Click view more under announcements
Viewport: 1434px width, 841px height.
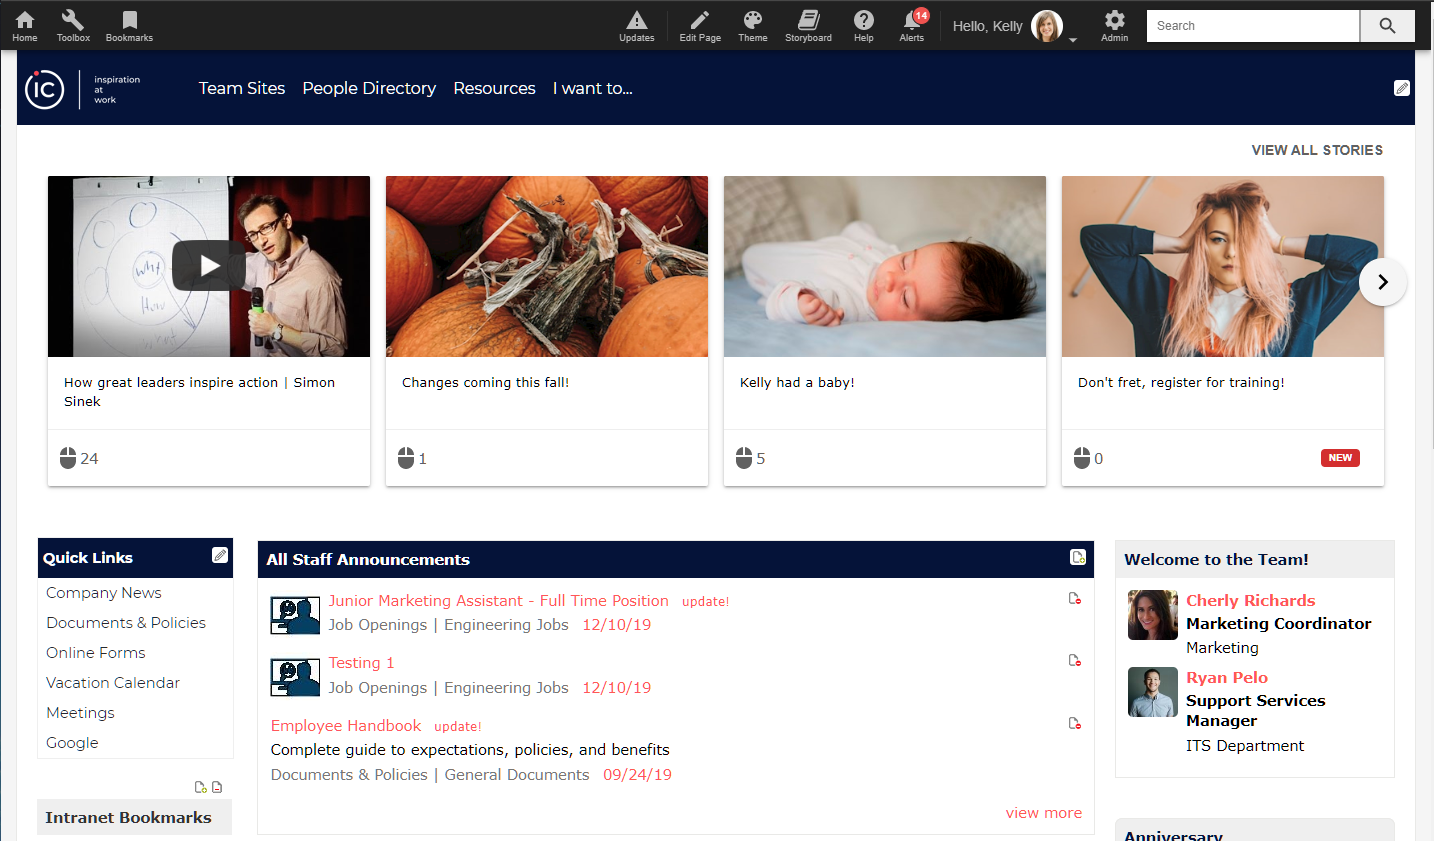[1043, 813]
